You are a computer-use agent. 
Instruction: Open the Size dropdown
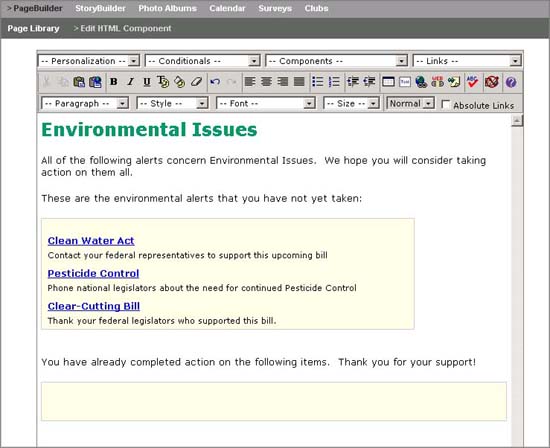coord(351,103)
